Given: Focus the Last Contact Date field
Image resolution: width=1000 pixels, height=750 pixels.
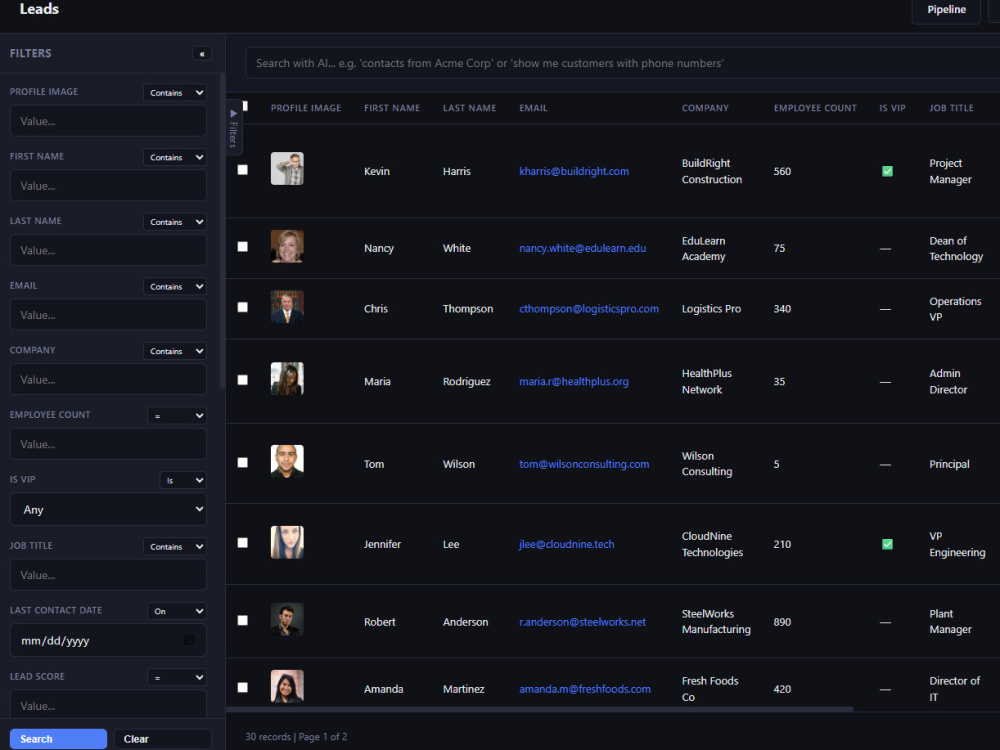Looking at the screenshot, I should point(108,640).
